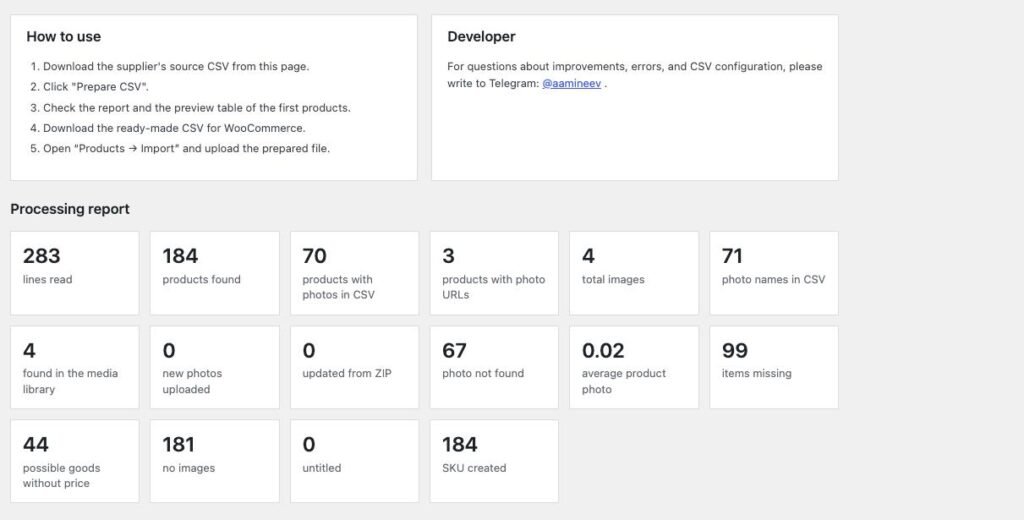Click step "Download the ready-made CSV for WooCommerce"
This screenshot has height=520, width=1024.
174,128
